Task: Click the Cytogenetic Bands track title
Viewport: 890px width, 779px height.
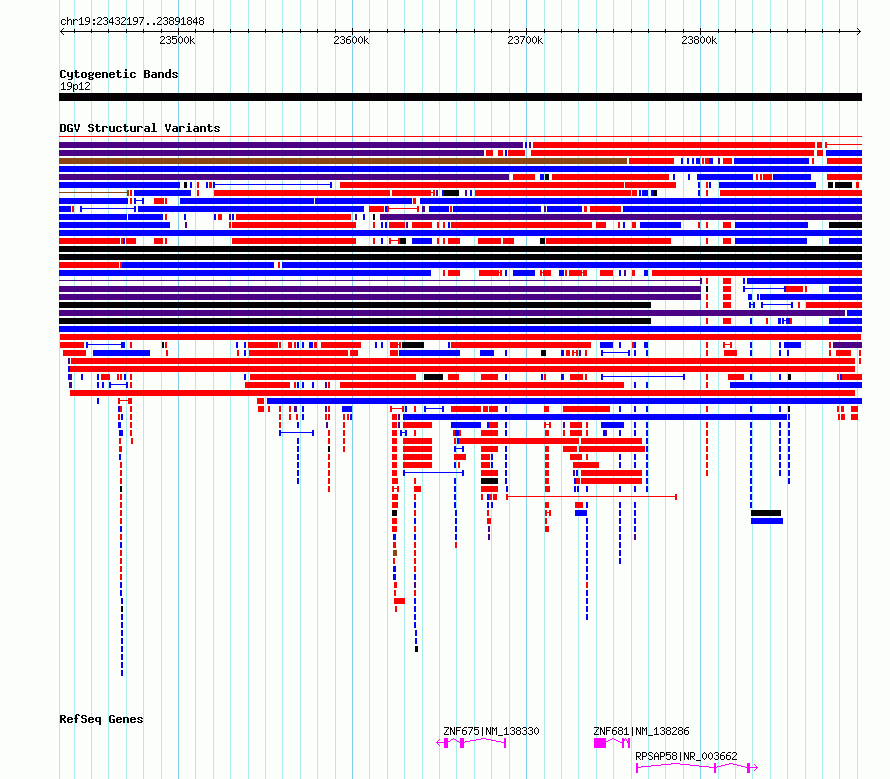Action: coord(119,74)
